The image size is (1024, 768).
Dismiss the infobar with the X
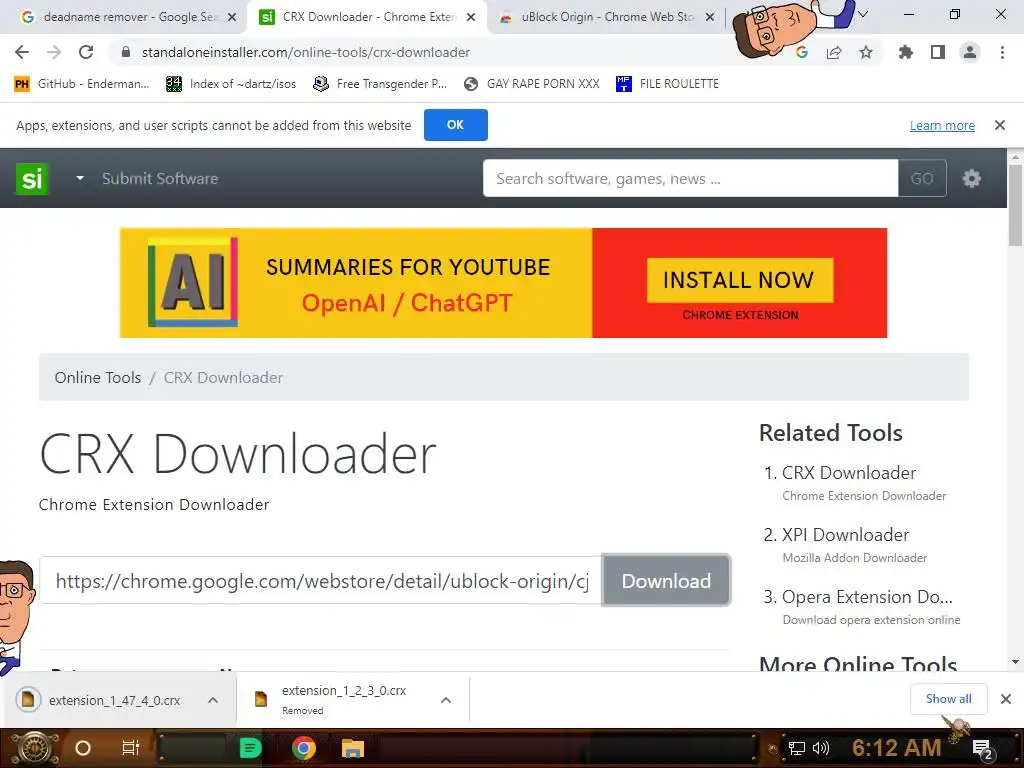(x=999, y=125)
